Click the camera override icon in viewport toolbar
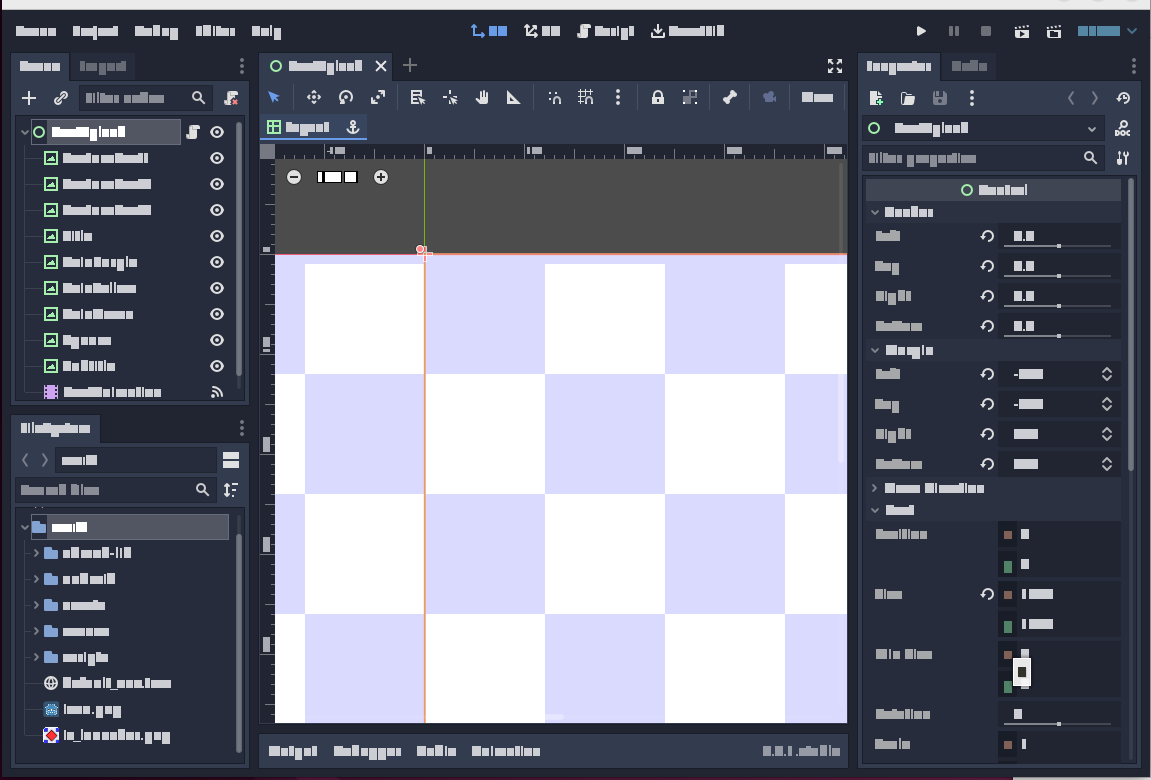This screenshot has height=780, width=1151. [769, 97]
